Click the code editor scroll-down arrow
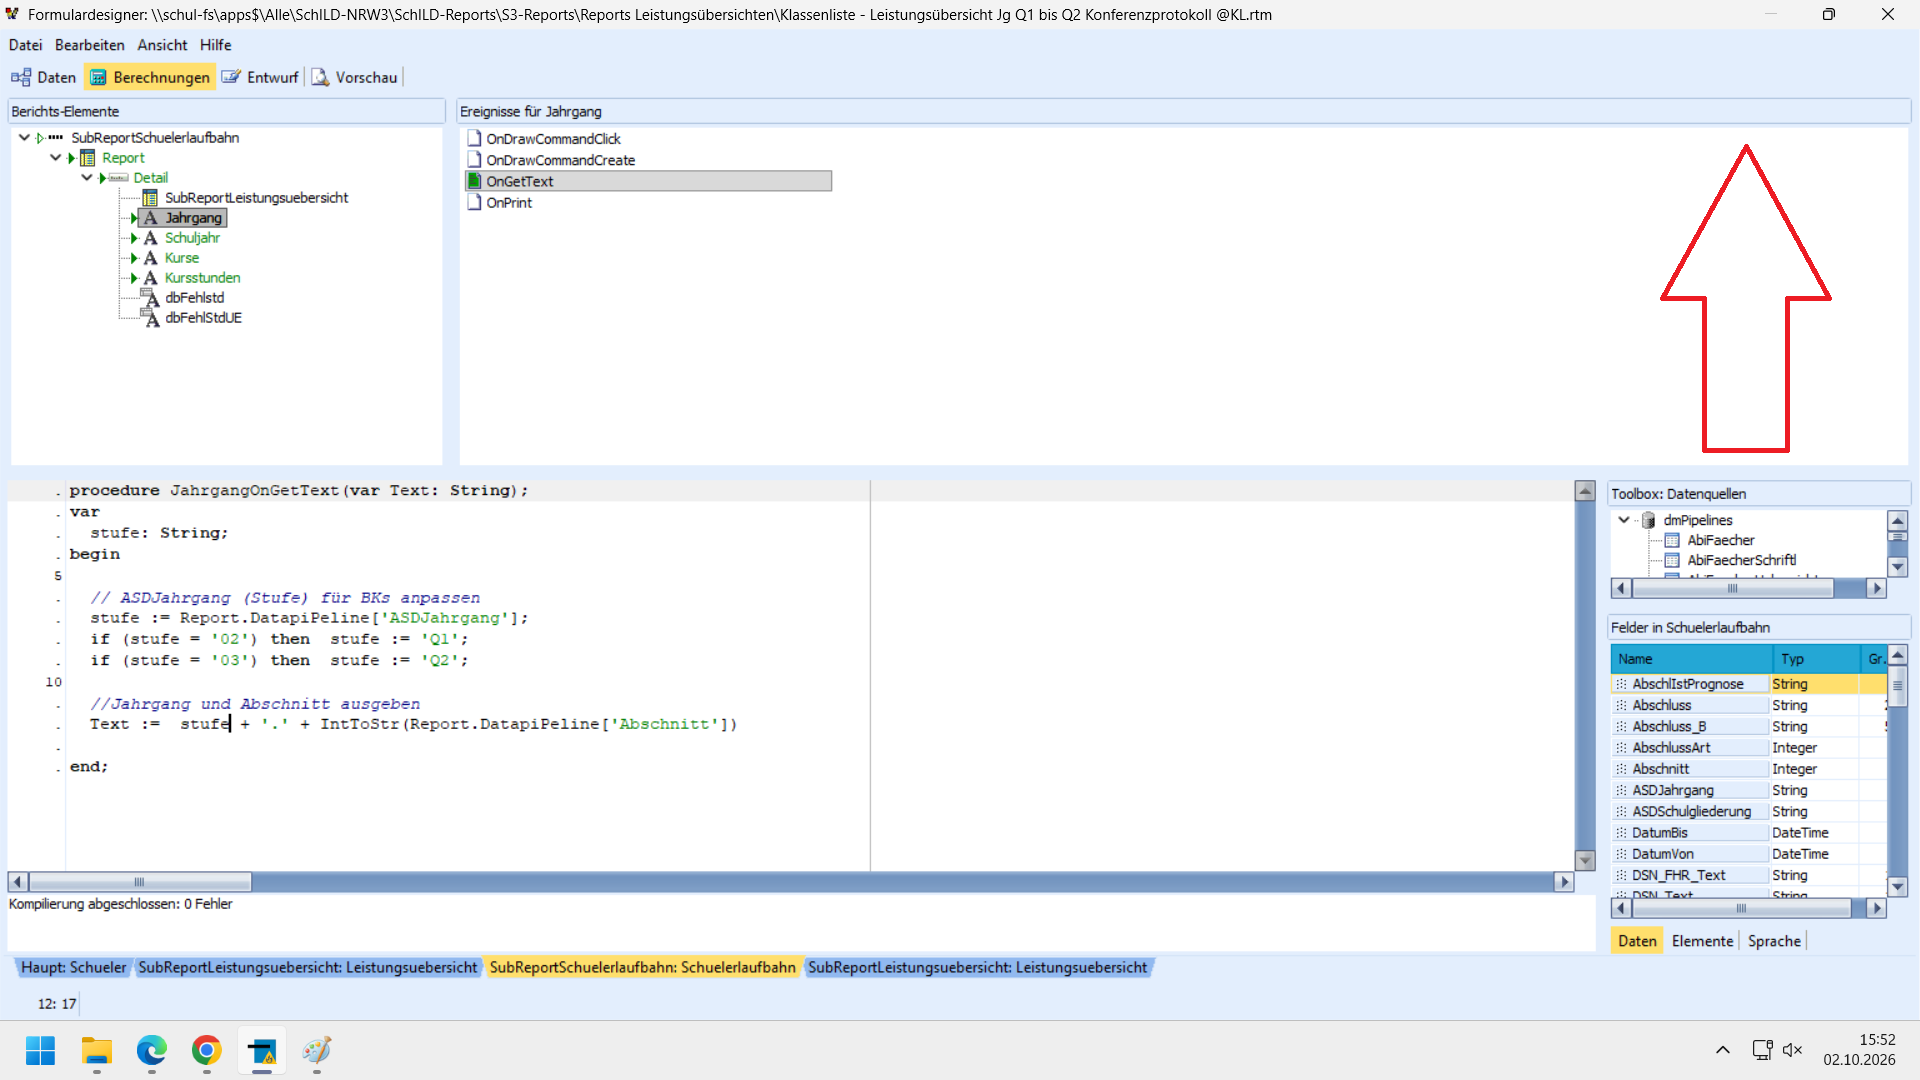 click(x=1585, y=860)
